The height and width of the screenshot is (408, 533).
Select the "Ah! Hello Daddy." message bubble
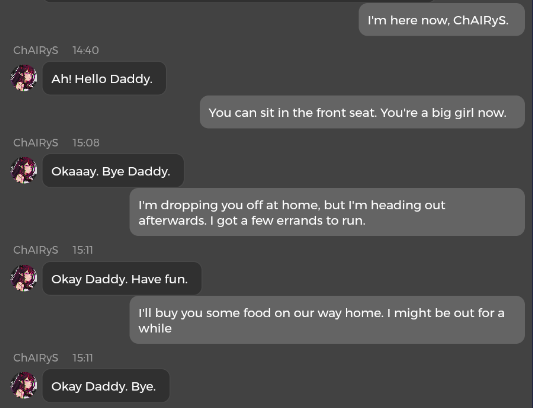pyautogui.click(x=104, y=78)
